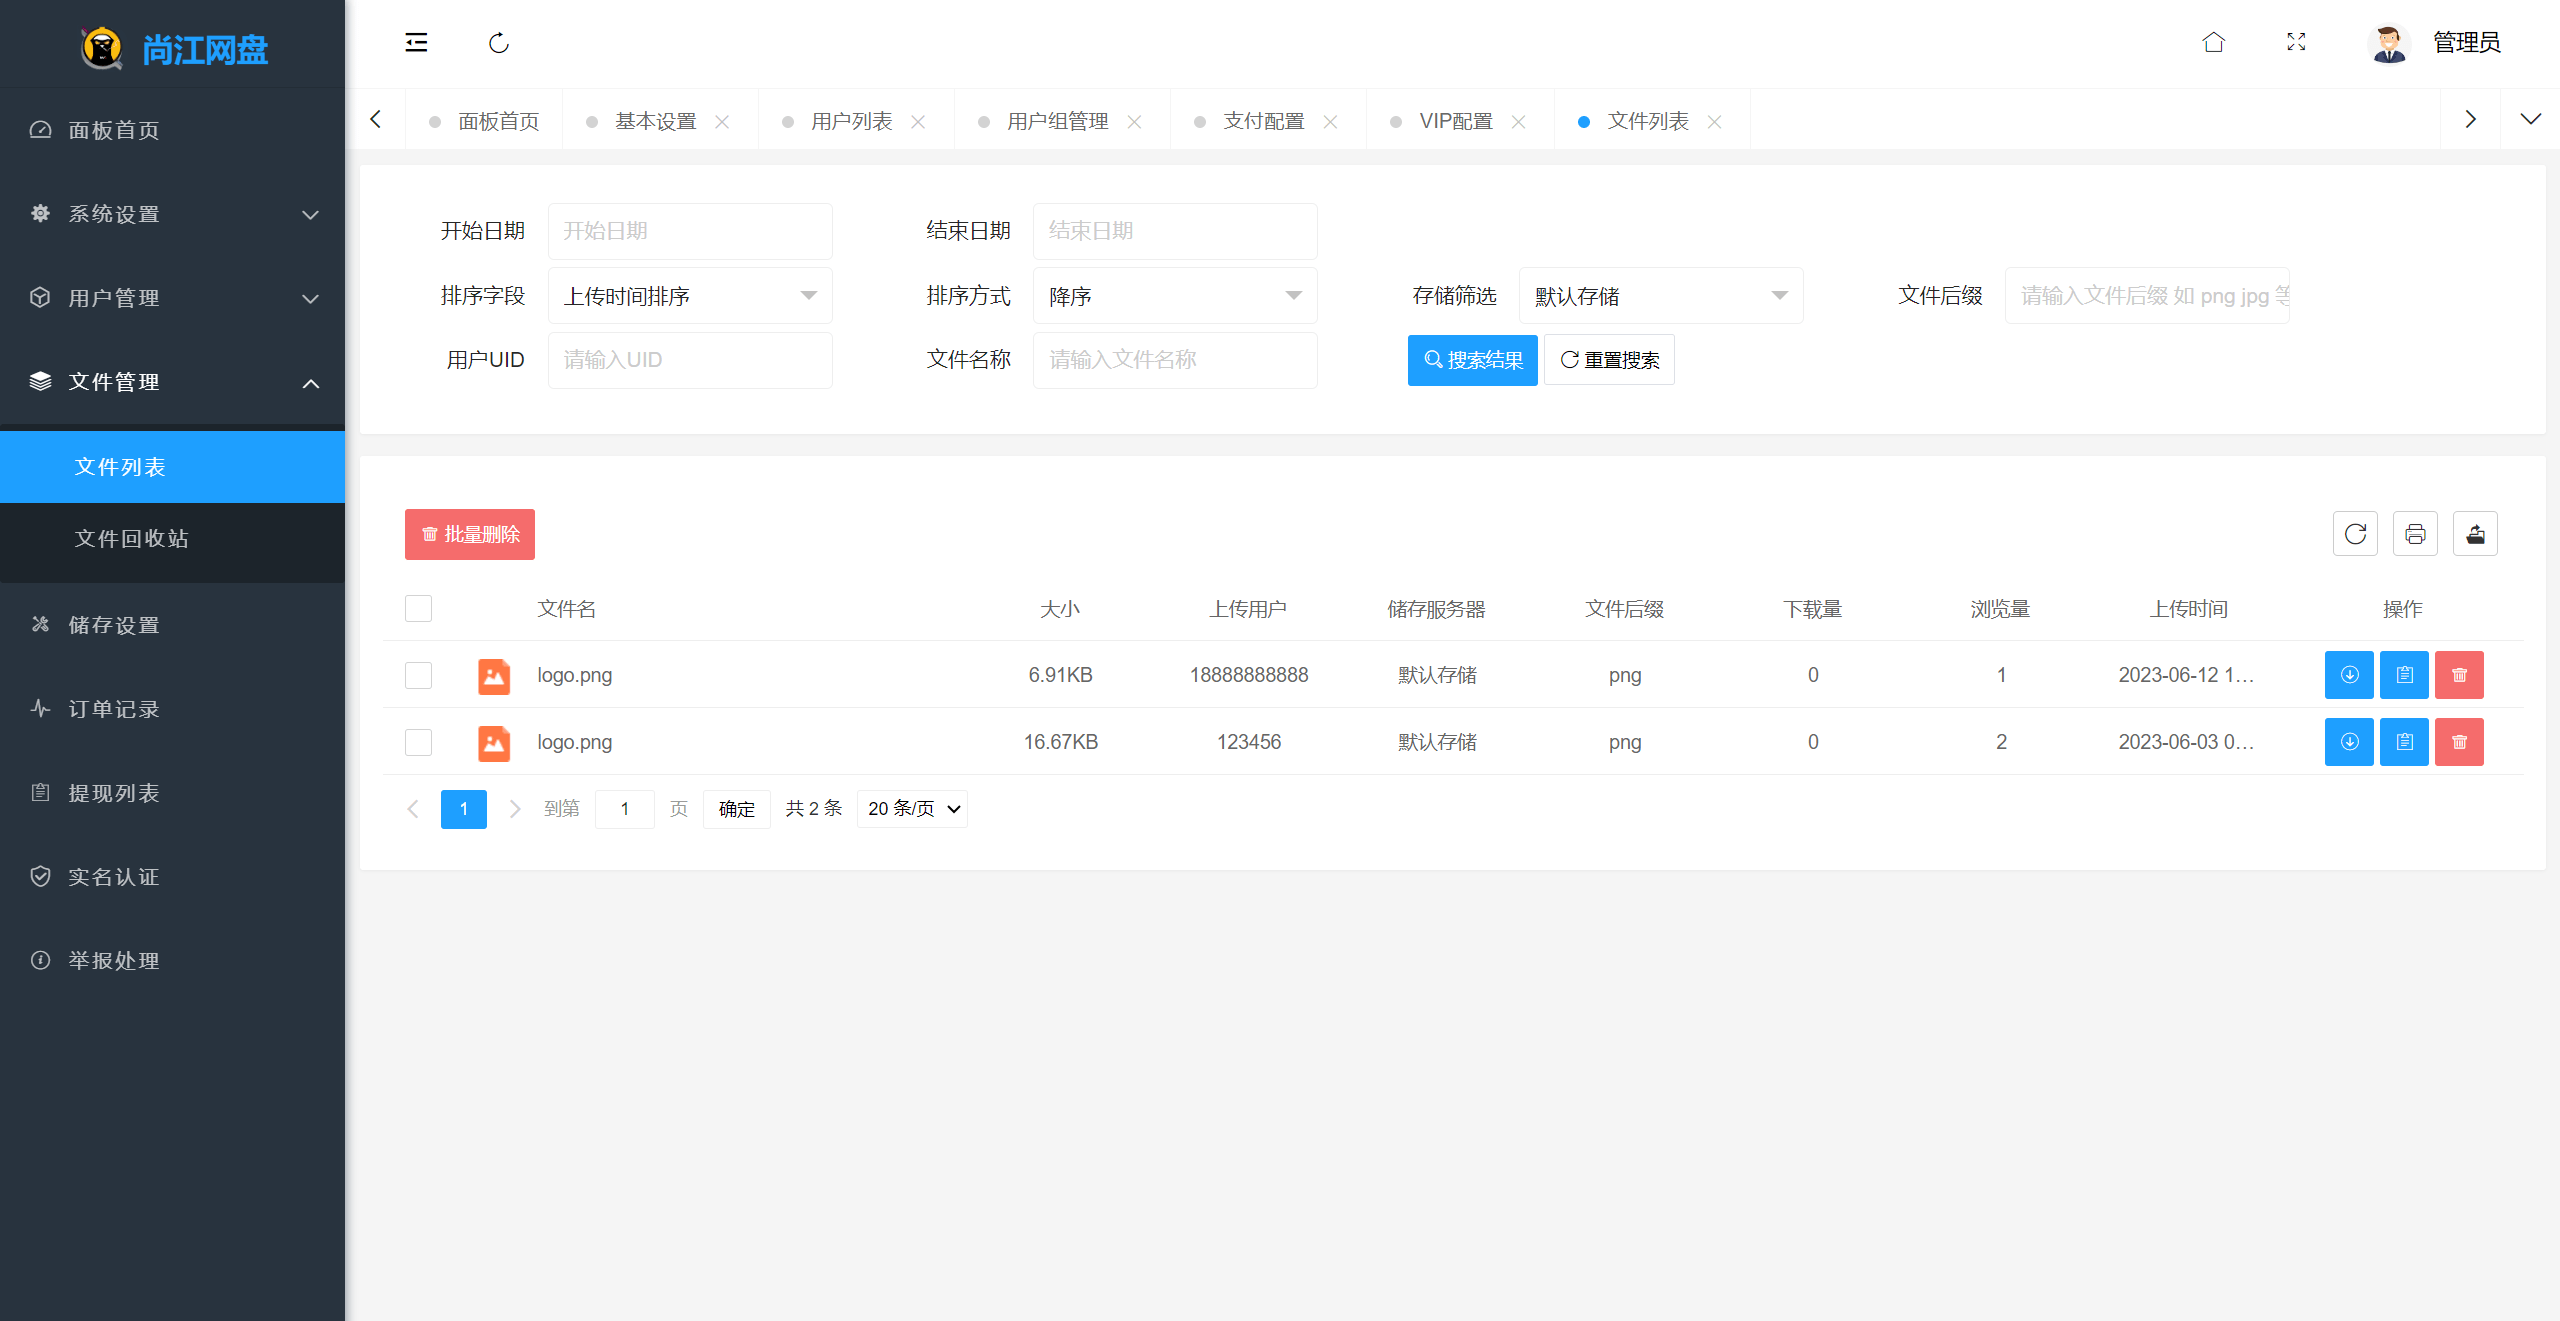Screen dimensions: 2560x1321
Task: Switch to the 面板首页 tab
Action: click(x=484, y=121)
